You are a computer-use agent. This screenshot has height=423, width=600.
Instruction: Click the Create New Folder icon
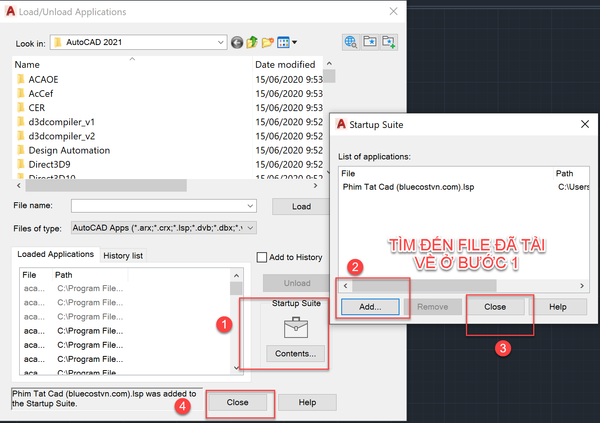(x=269, y=42)
